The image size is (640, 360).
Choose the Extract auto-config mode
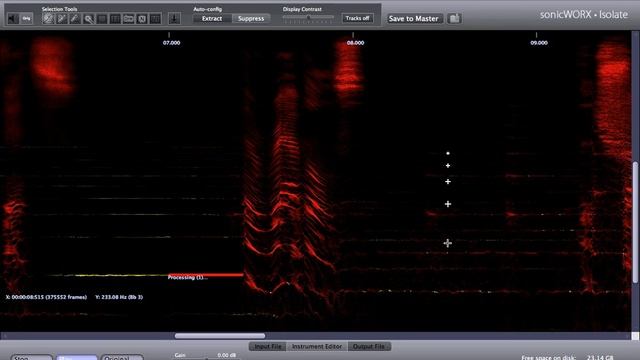coord(212,18)
